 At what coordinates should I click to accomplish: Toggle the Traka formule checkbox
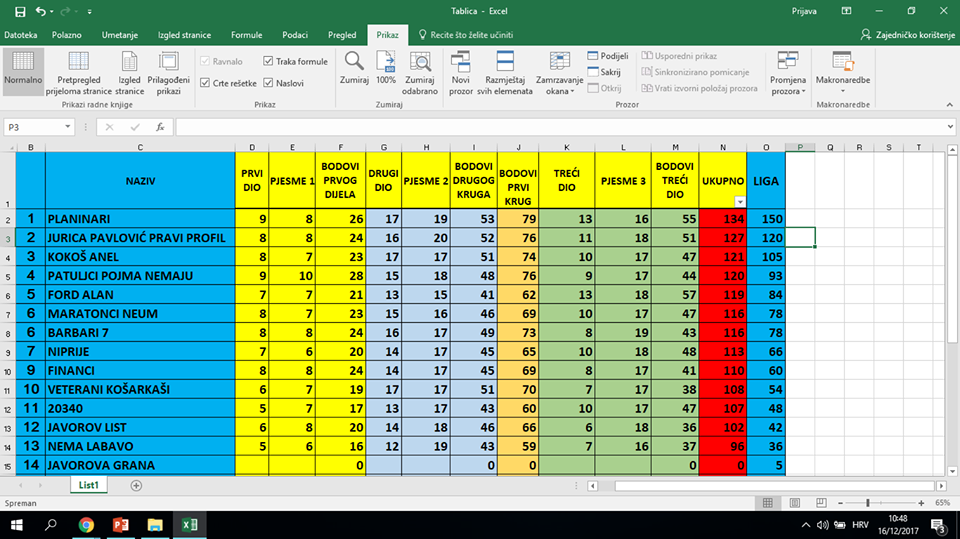(x=268, y=62)
